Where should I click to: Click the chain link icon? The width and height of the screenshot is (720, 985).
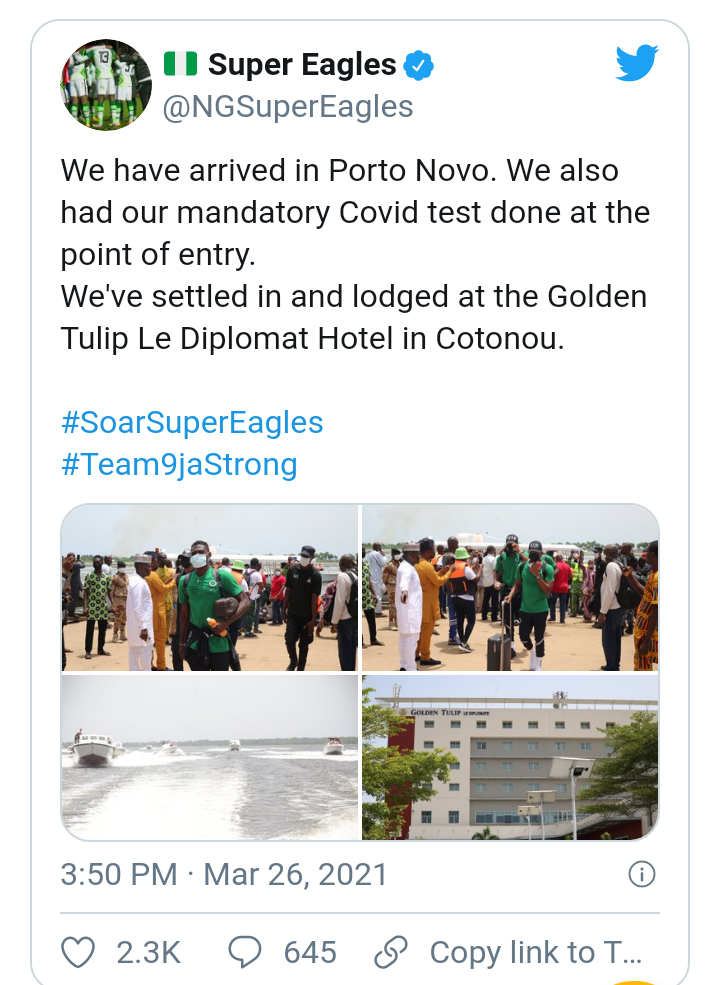tap(391, 952)
